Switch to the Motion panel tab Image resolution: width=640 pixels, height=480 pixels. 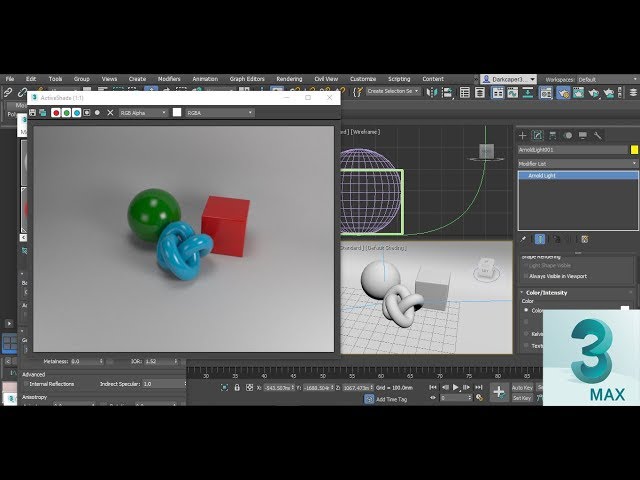click(568, 136)
